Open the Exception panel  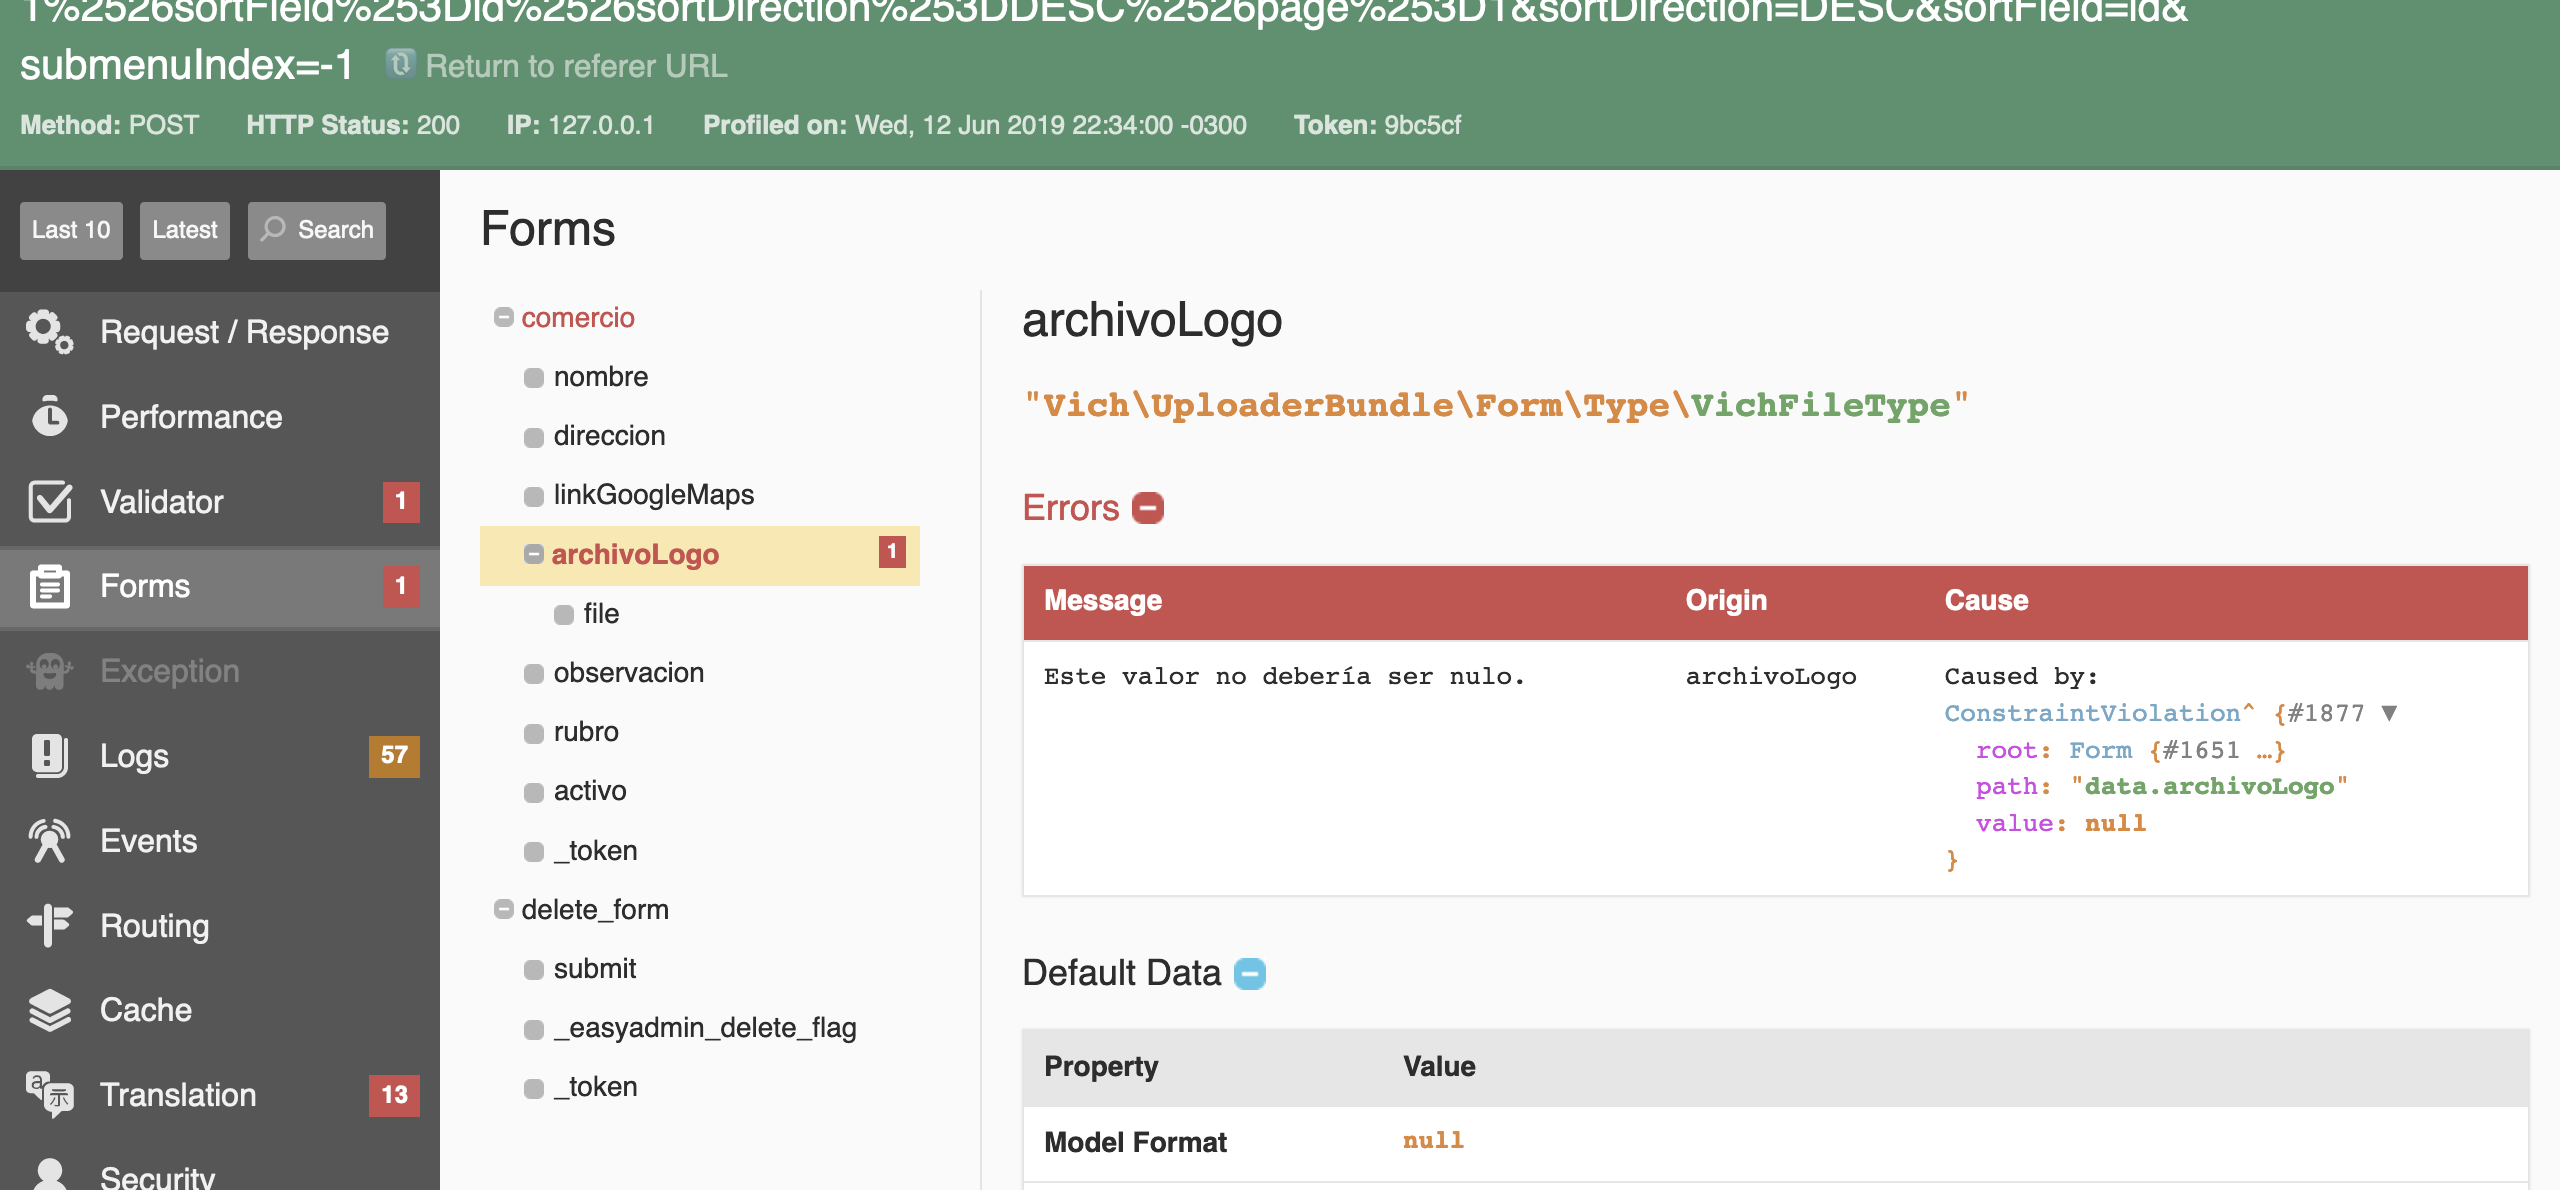(x=220, y=671)
